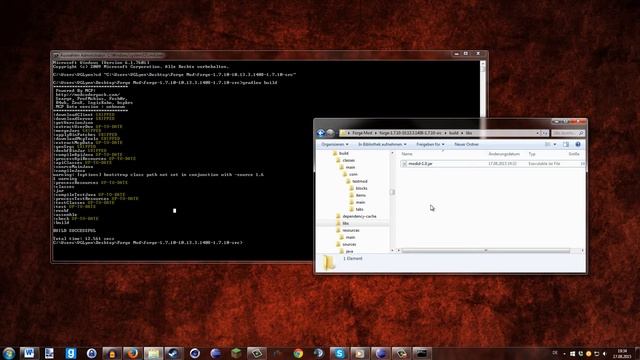The width and height of the screenshot is (640, 360).
Task: Open the blue g app on the taskbar
Action: coord(71,353)
